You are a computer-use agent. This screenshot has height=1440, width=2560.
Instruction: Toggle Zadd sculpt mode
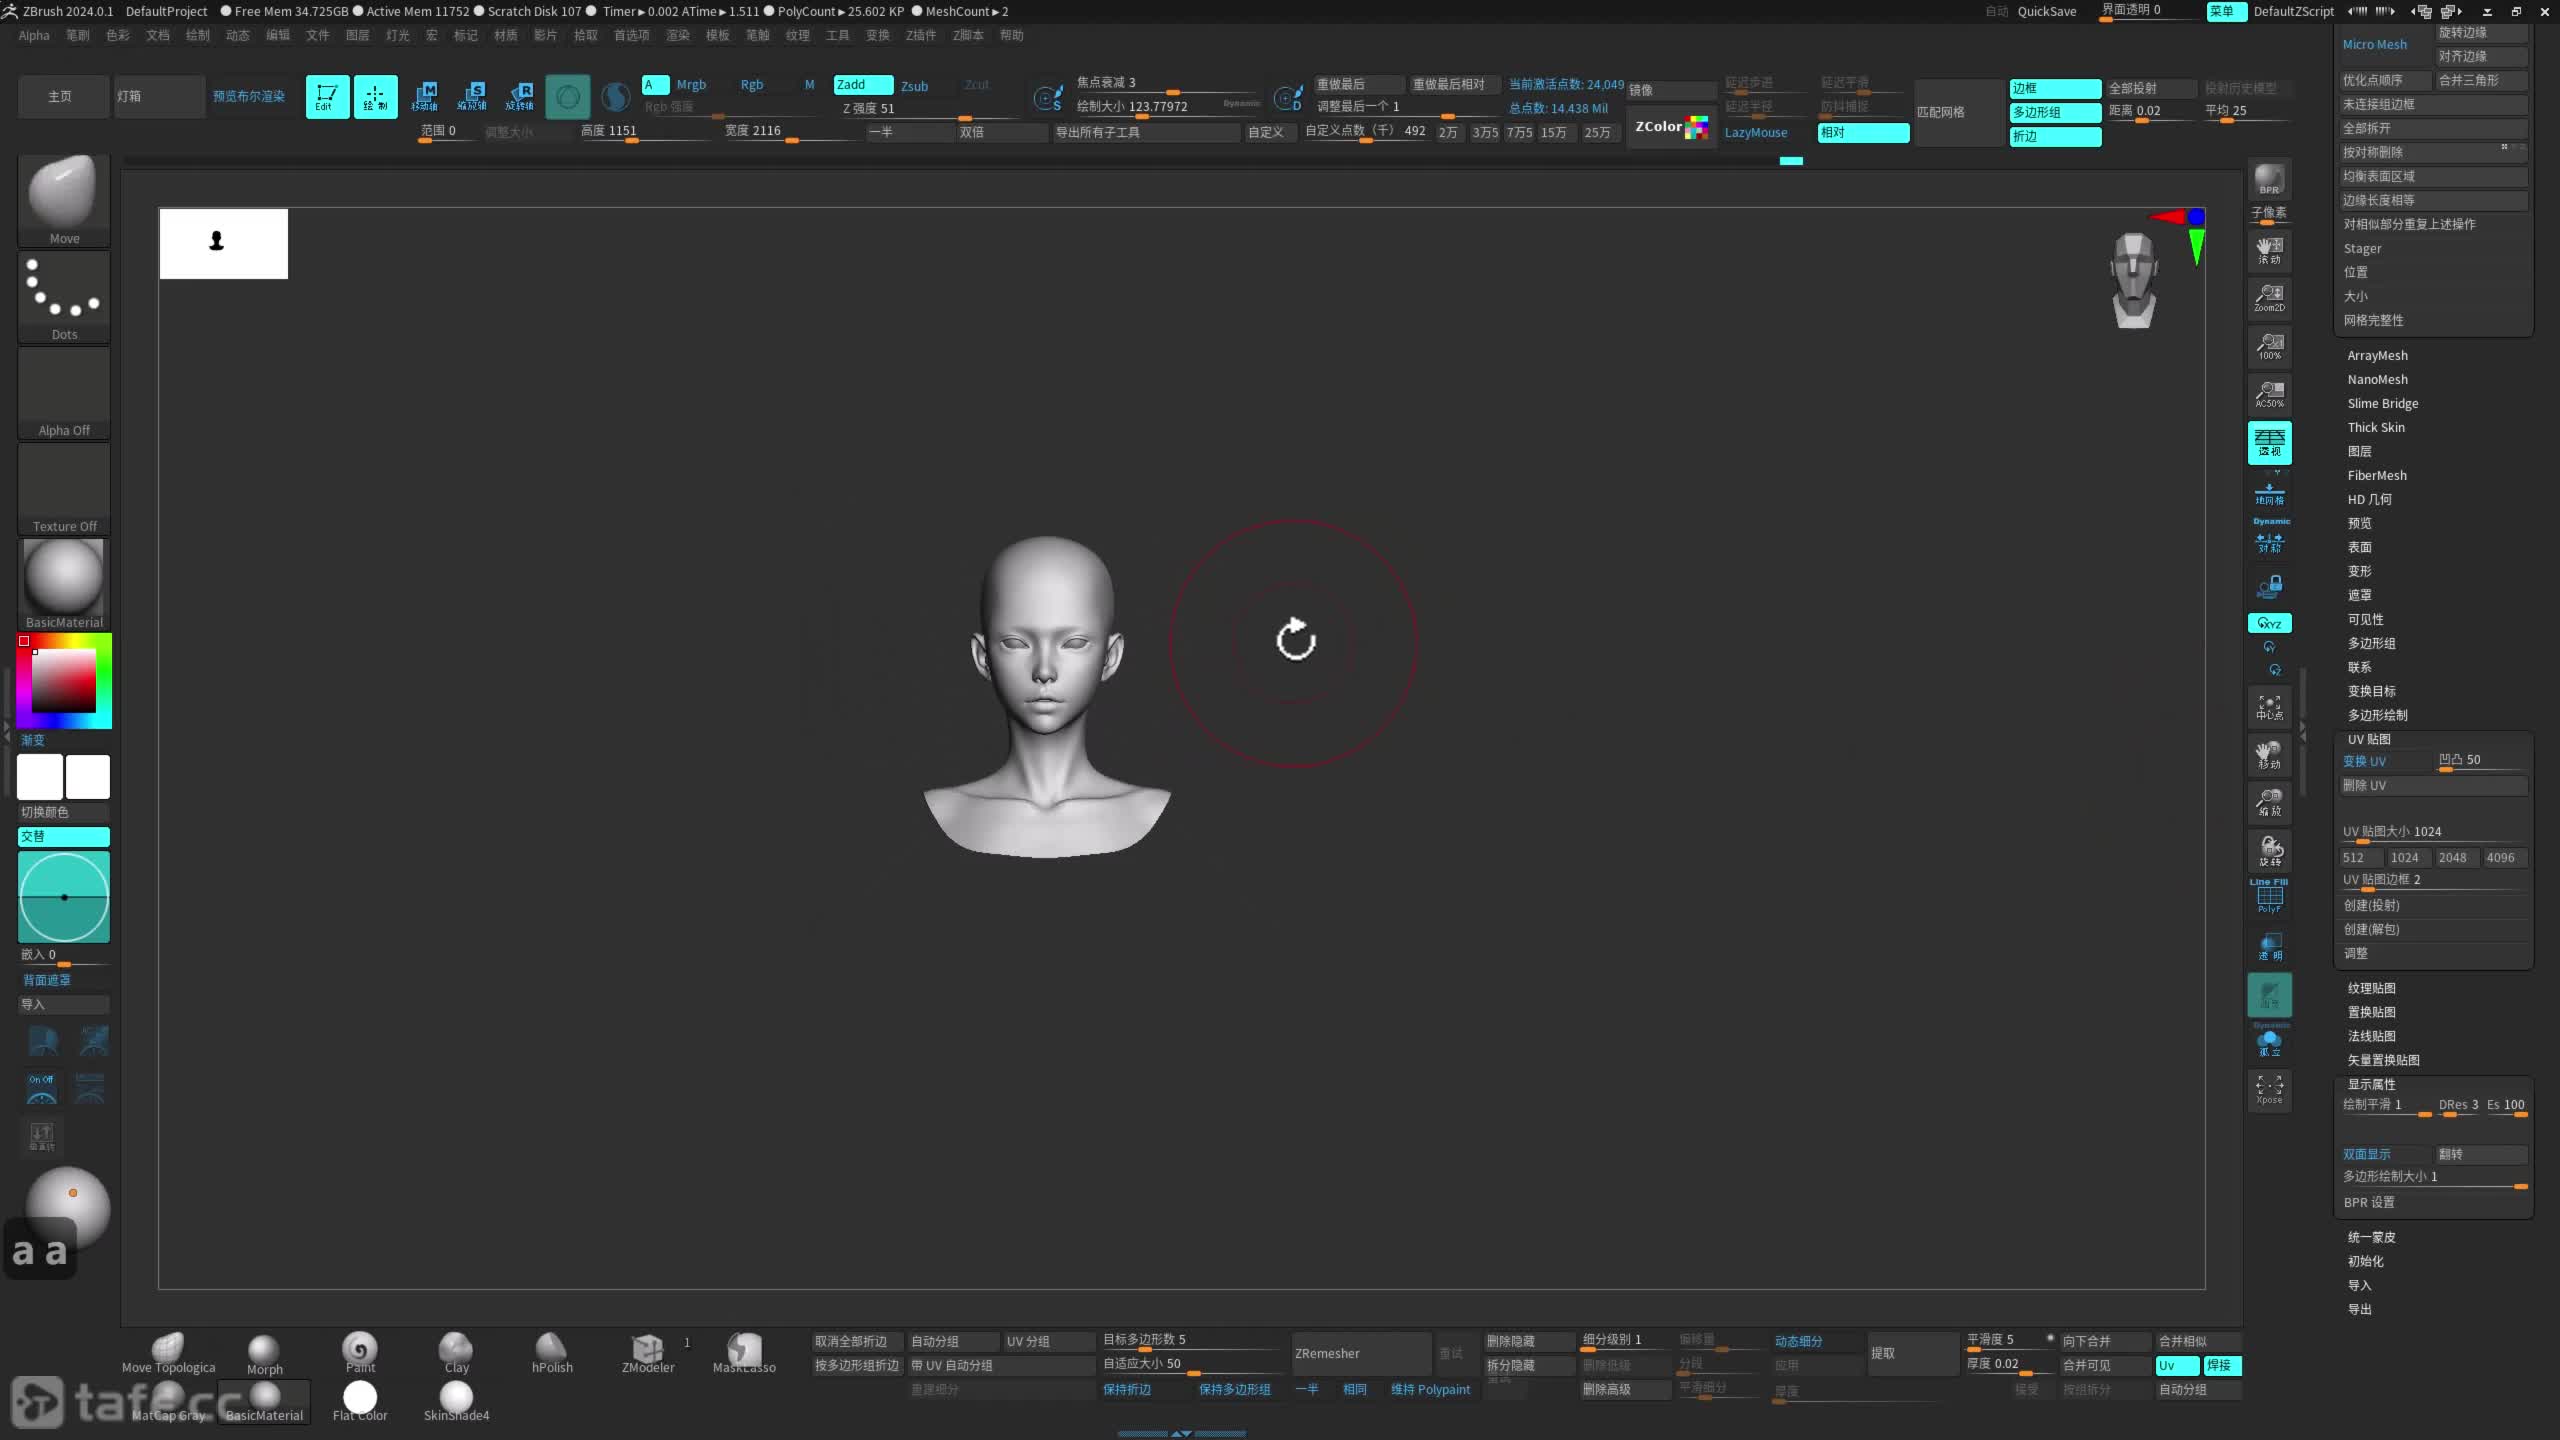(863, 85)
